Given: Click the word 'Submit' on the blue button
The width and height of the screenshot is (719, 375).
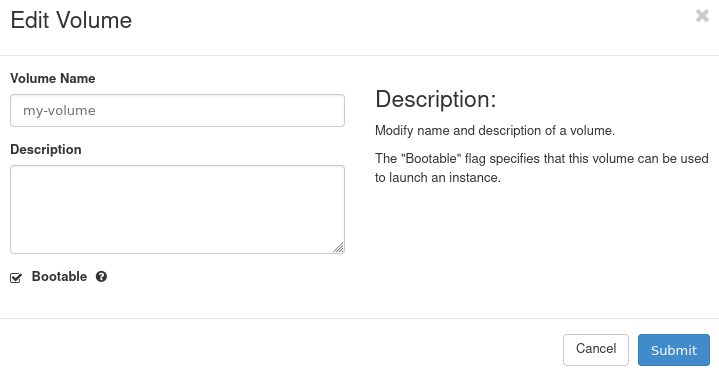Looking at the screenshot, I should click(674, 350).
